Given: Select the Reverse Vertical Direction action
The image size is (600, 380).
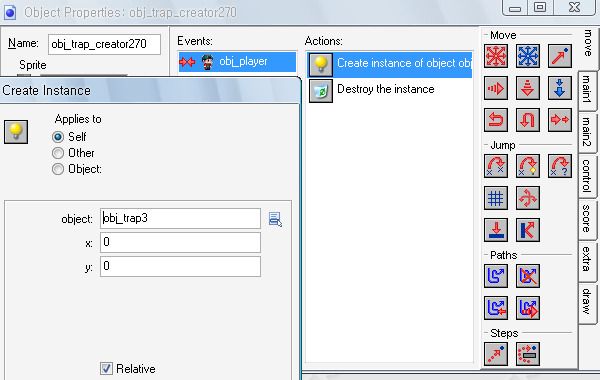Looking at the screenshot, I should click(528, 120).
